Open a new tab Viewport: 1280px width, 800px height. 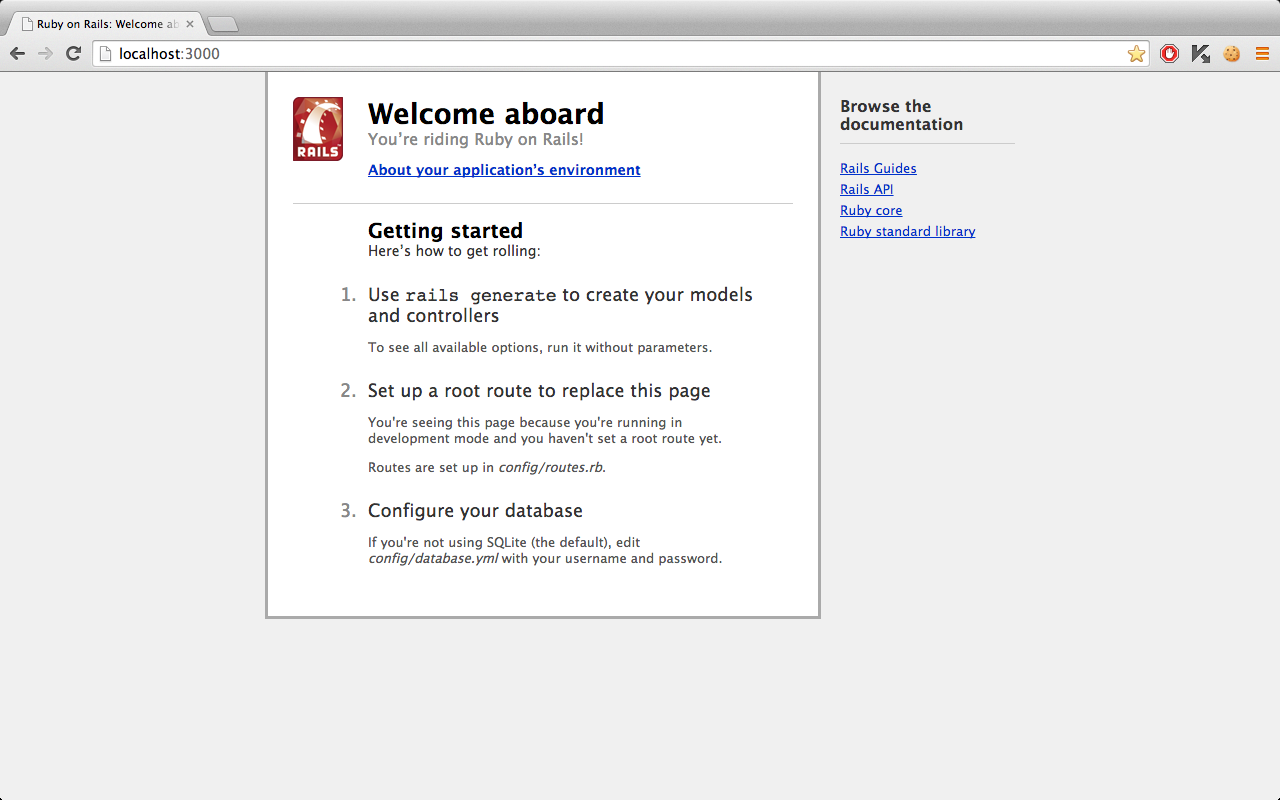click(222, 24)
